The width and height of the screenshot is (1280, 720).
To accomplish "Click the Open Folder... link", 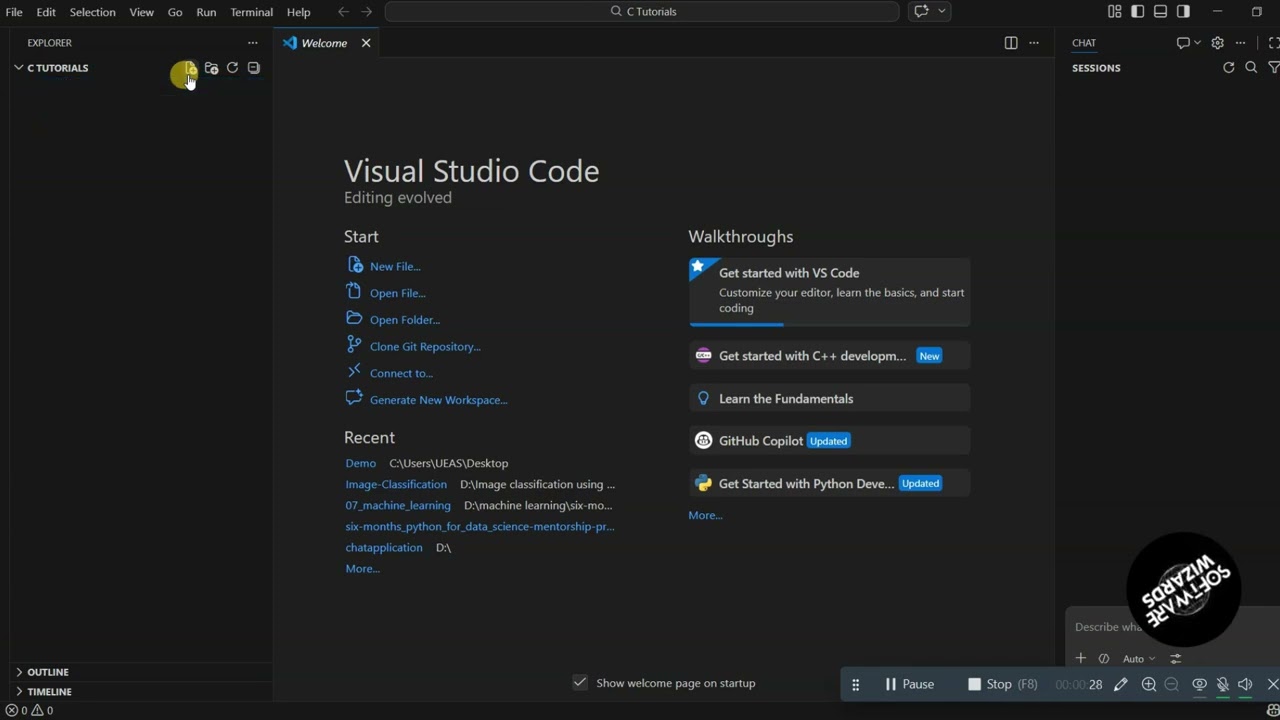I will 405,320.
